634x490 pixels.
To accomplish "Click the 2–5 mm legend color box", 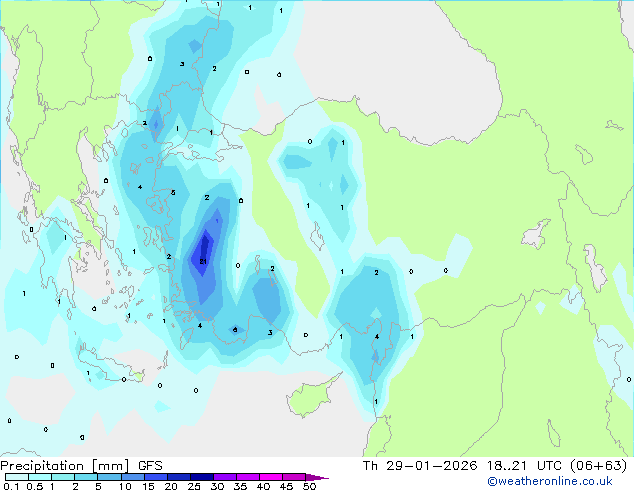I will [x=86, y=477].
